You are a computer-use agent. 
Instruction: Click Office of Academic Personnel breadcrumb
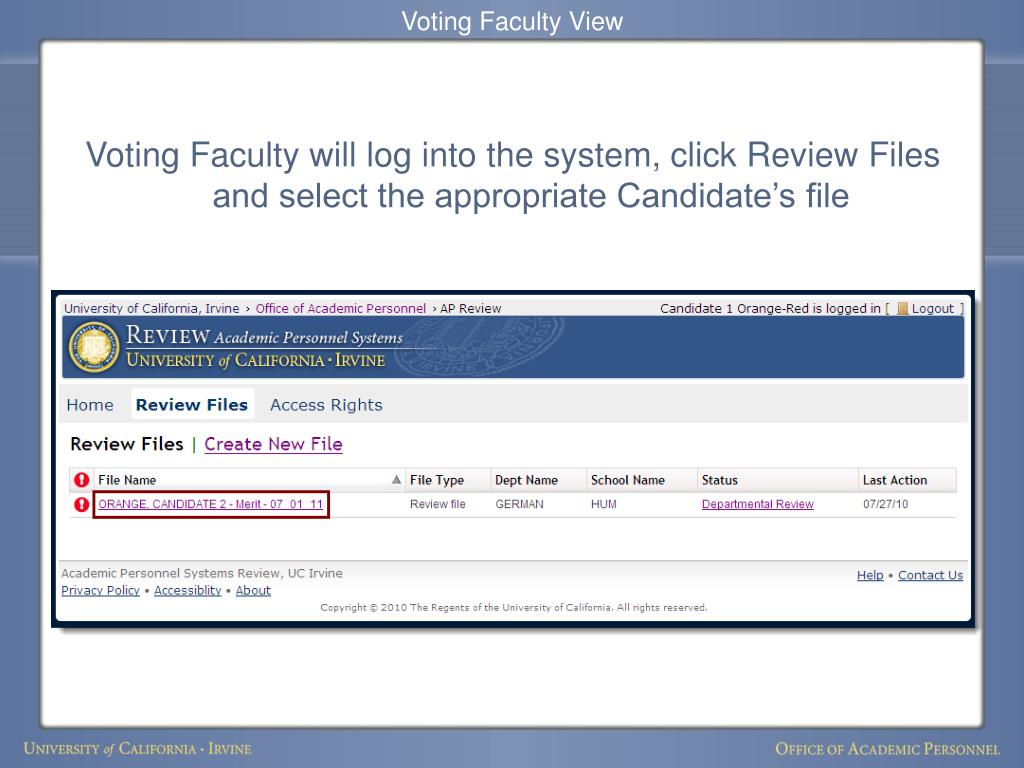(x=341, y=308)
